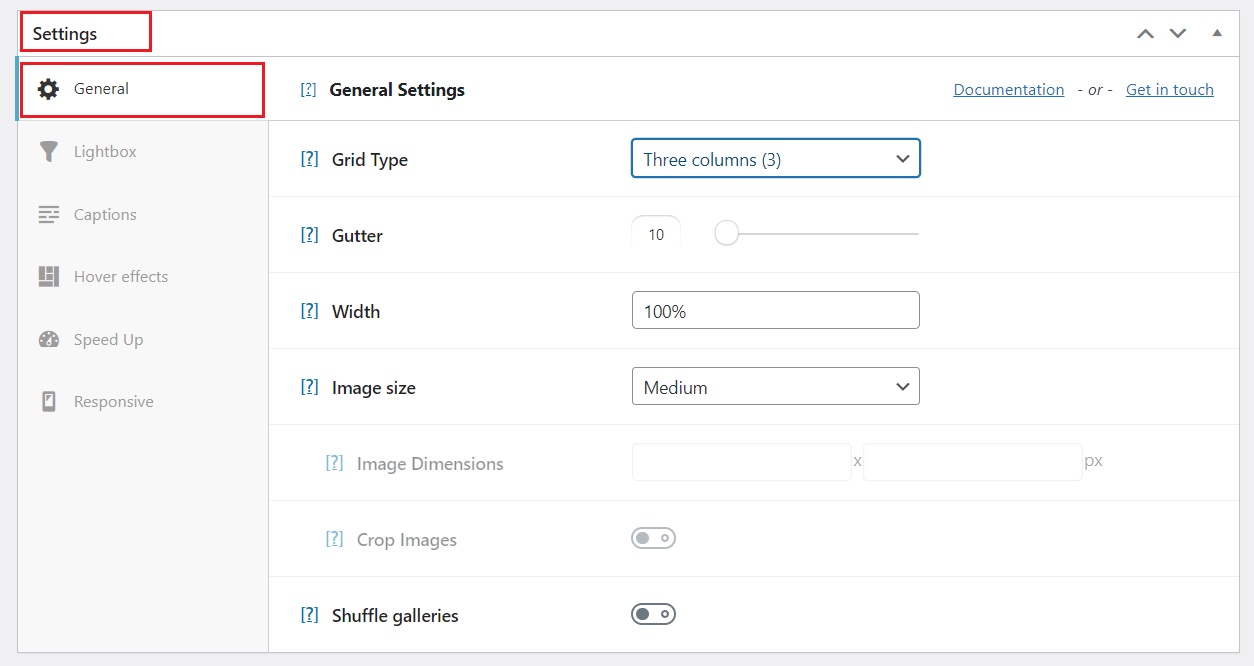
Task: Click the Captions lines icon
Action: (48, 215)
